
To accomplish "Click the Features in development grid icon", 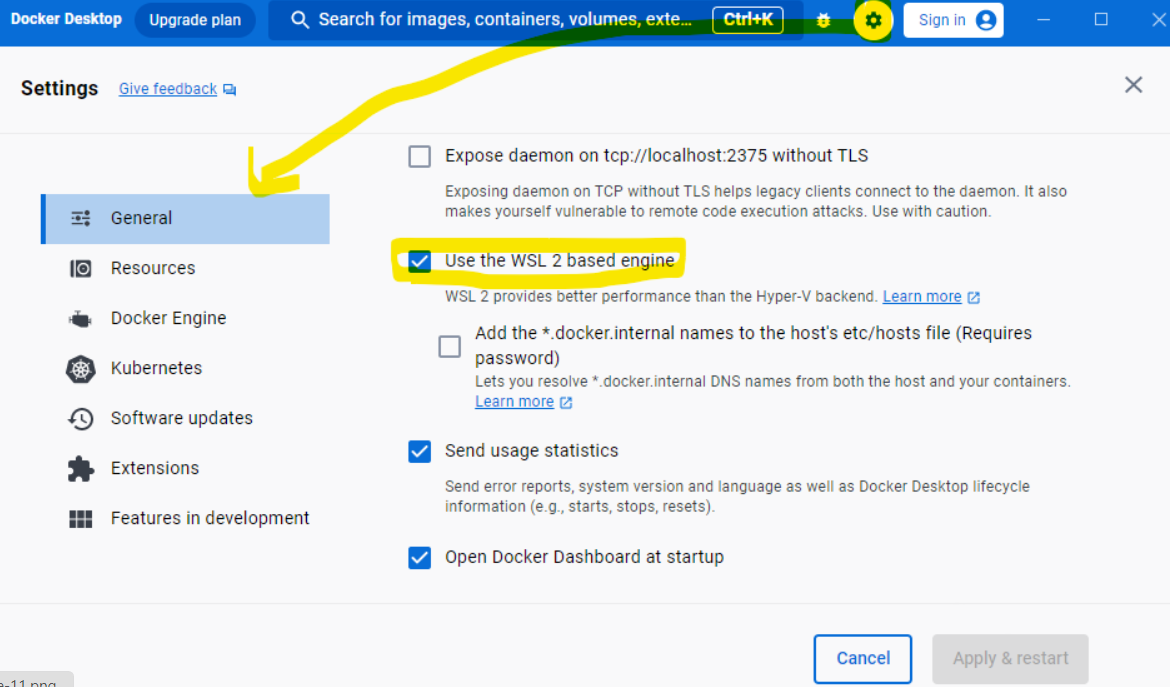I will coord(81,518).
